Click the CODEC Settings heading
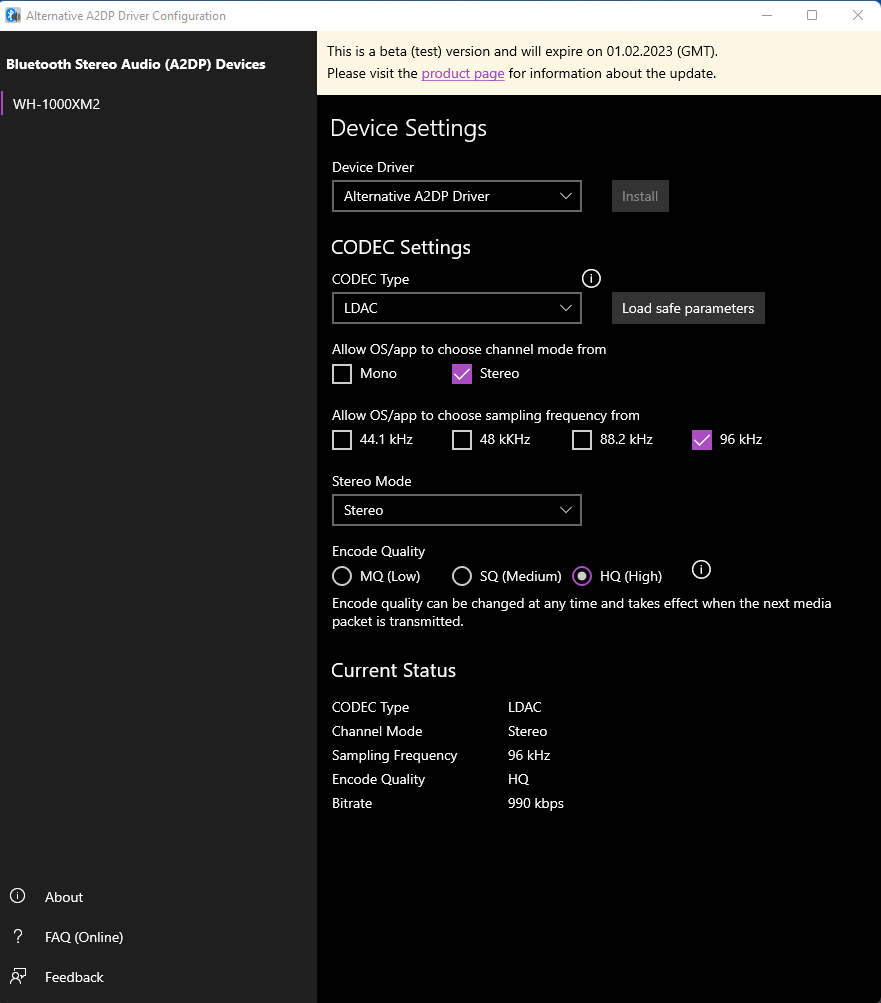The image size is (881, 1003). pos(401,248)
